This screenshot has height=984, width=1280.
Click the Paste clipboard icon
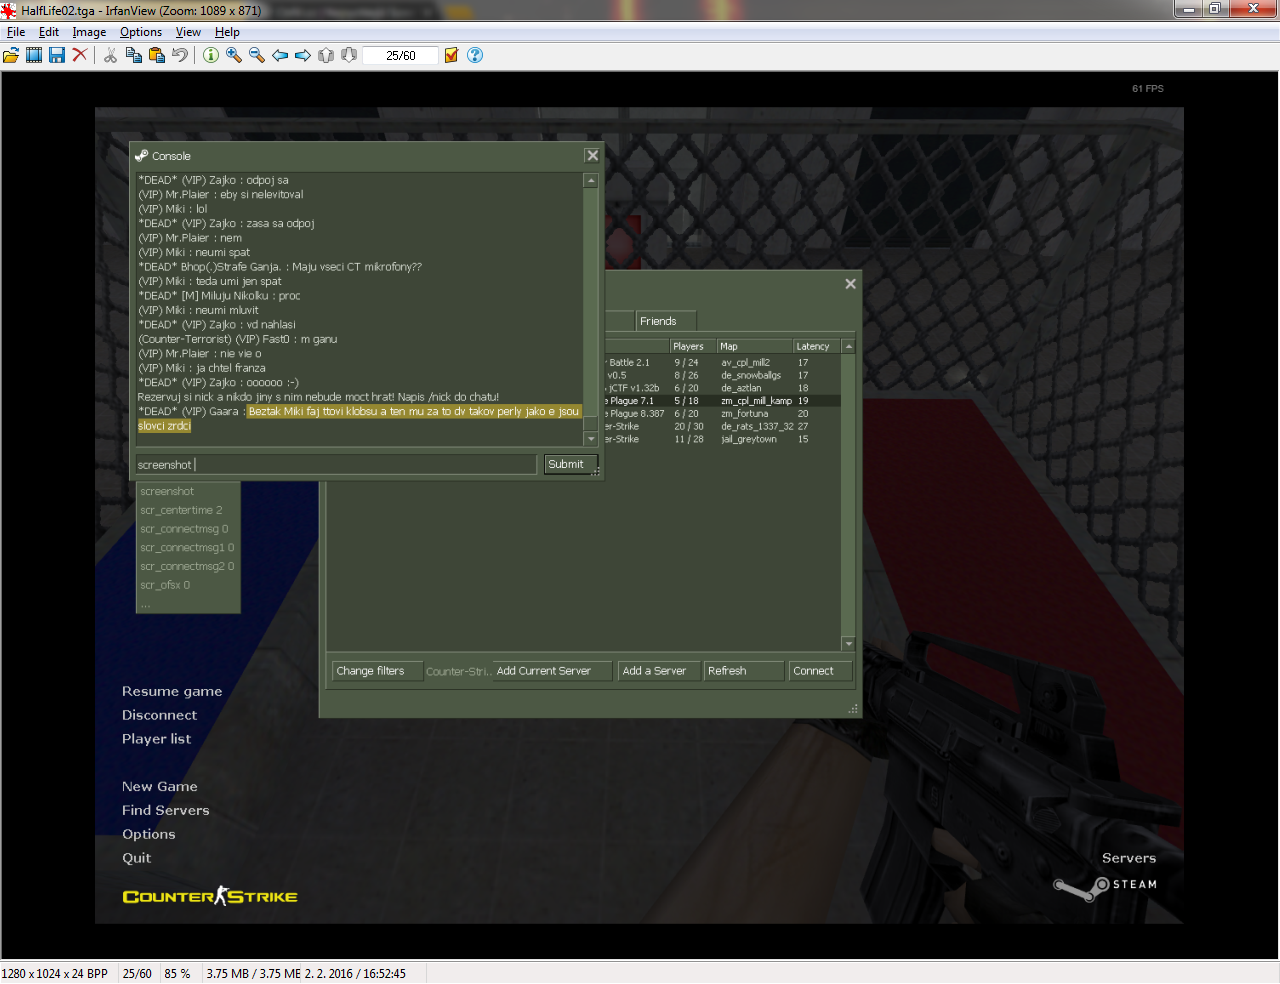click(156, 55)
